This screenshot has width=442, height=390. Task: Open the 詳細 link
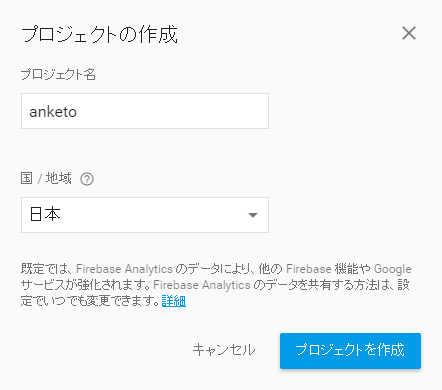click(174, 301)
